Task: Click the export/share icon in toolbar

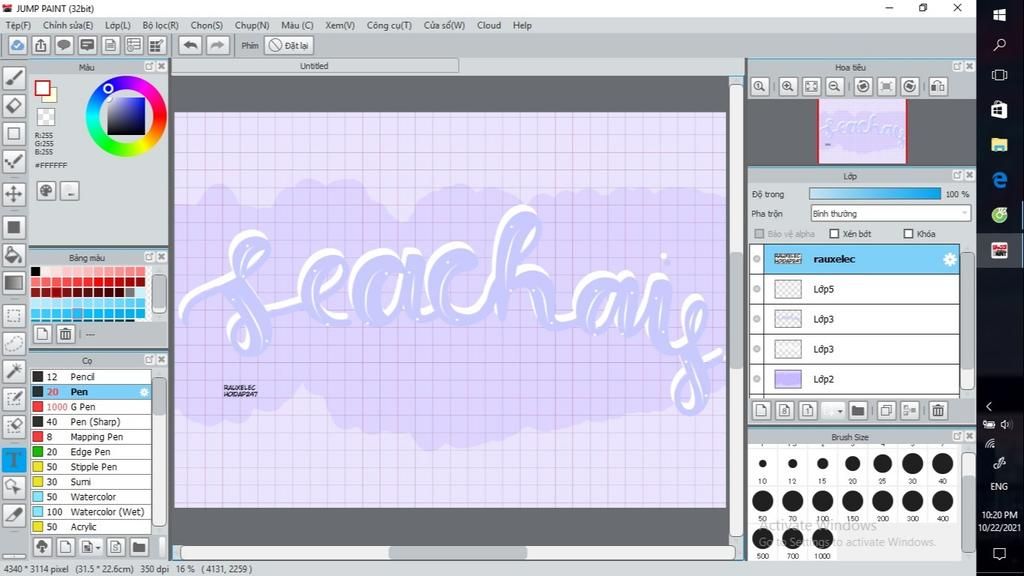Action: 40,45
